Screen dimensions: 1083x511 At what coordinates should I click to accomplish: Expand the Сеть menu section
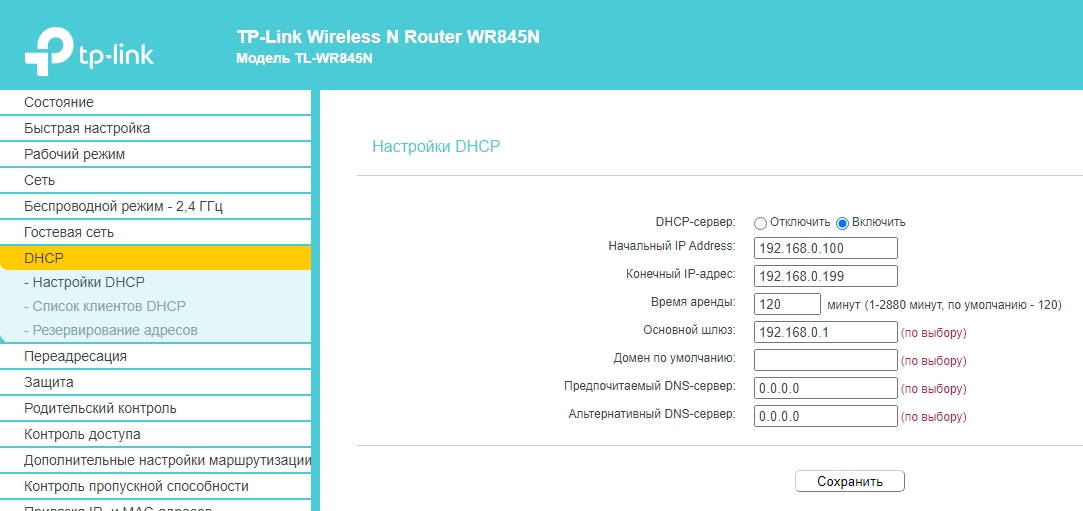[x=40, y=180]
